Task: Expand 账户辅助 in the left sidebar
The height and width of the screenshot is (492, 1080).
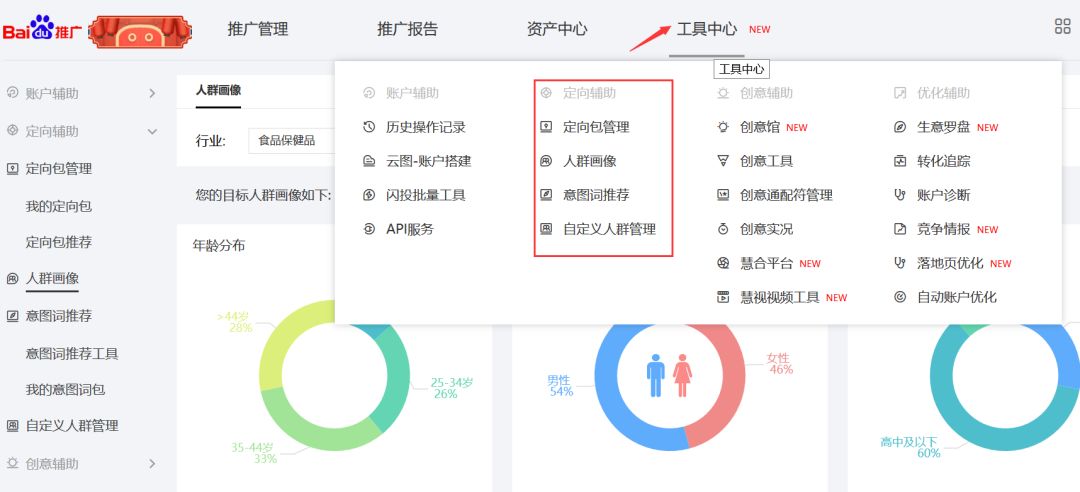Action: tap(83, 93)
